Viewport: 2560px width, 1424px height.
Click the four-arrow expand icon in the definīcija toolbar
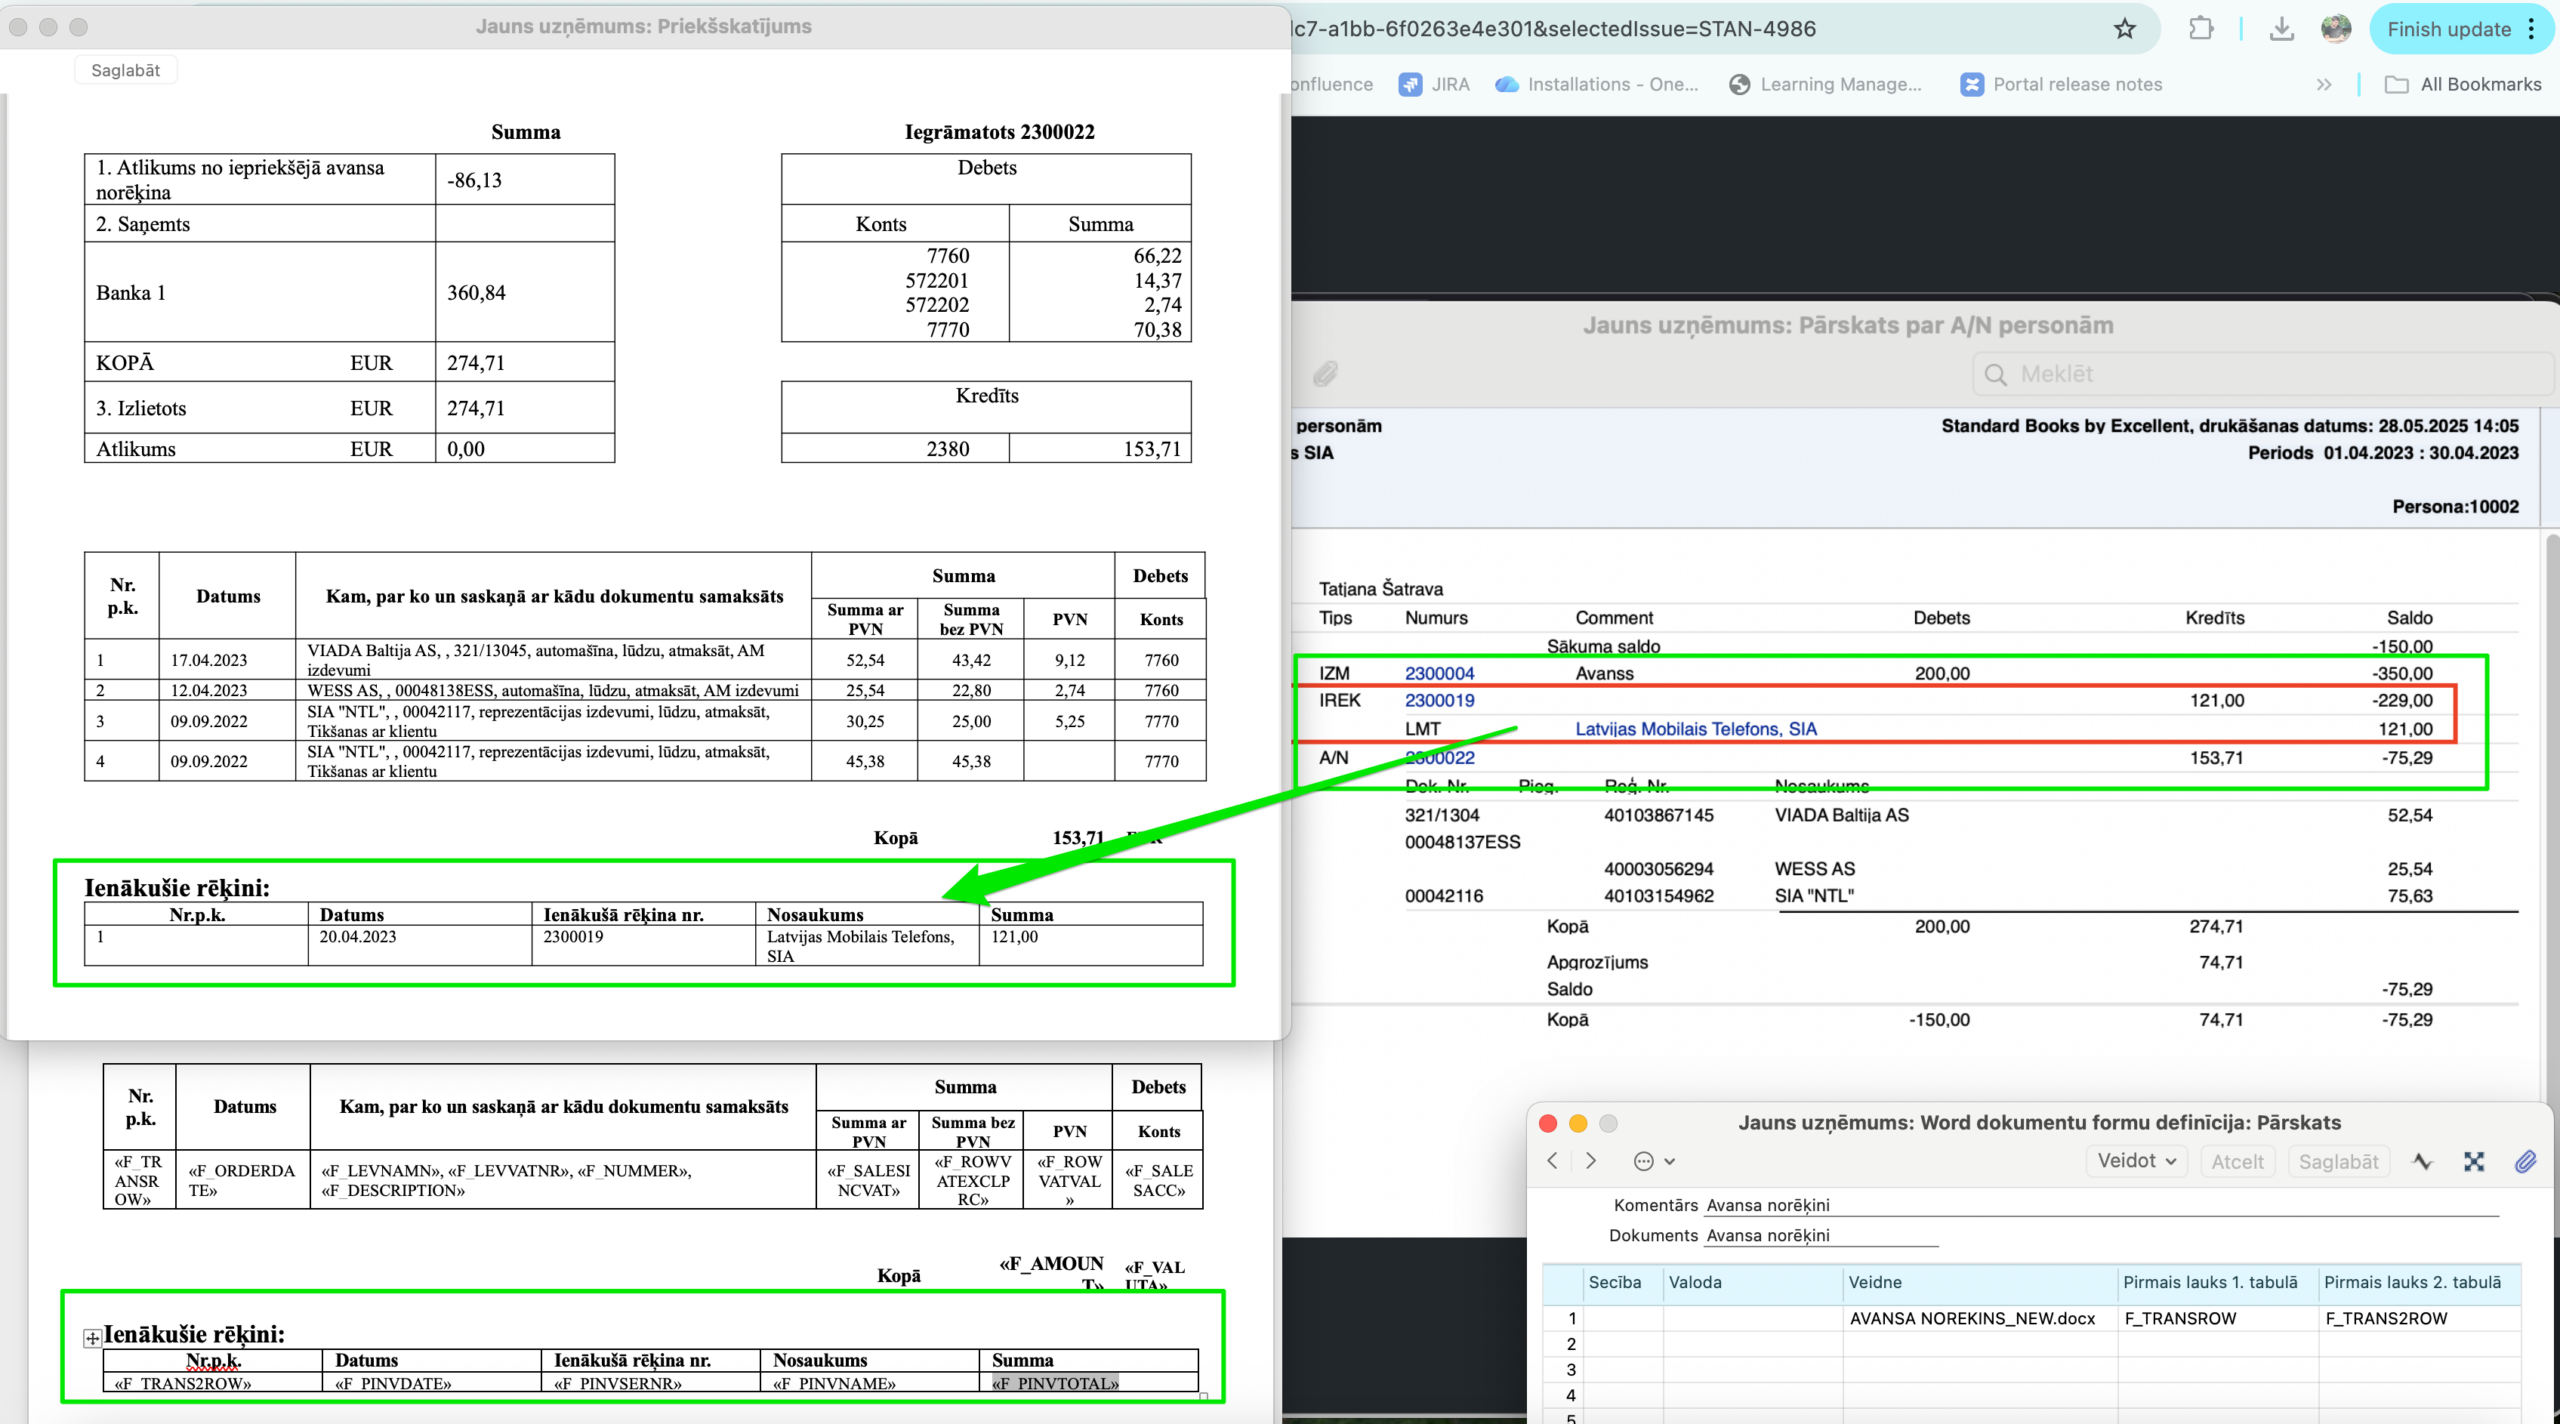(2474, 1161)
